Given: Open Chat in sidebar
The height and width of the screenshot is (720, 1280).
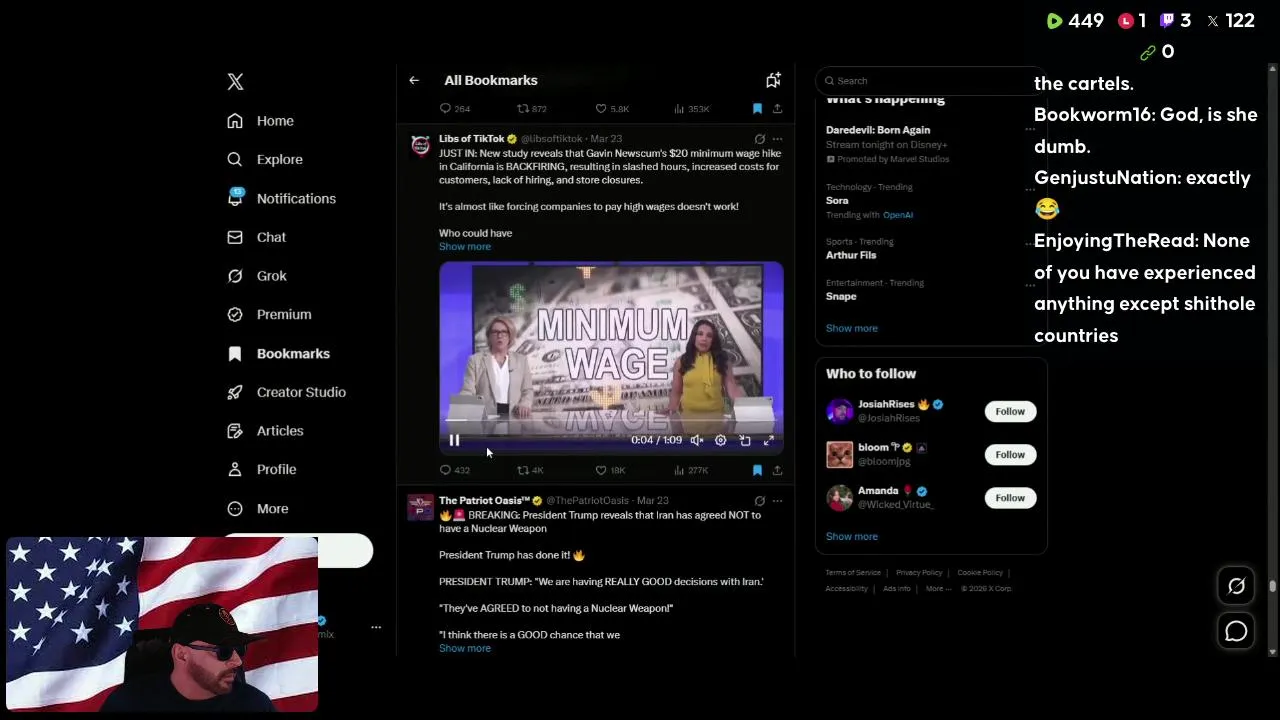Looking at the screenshot, I should click(x=256, y=237).
